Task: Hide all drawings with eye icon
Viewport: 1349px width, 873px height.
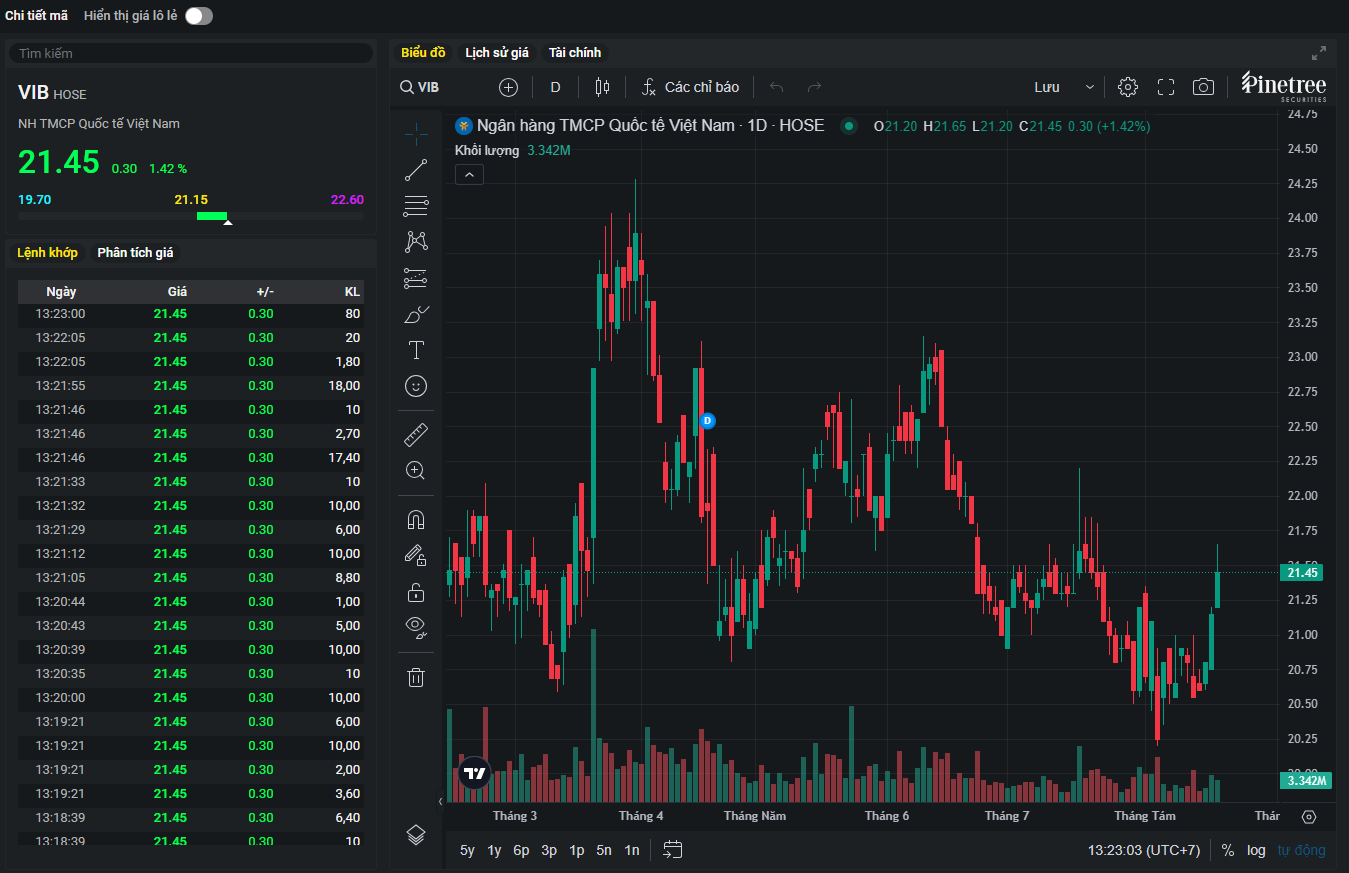Action: coord(416,628)
